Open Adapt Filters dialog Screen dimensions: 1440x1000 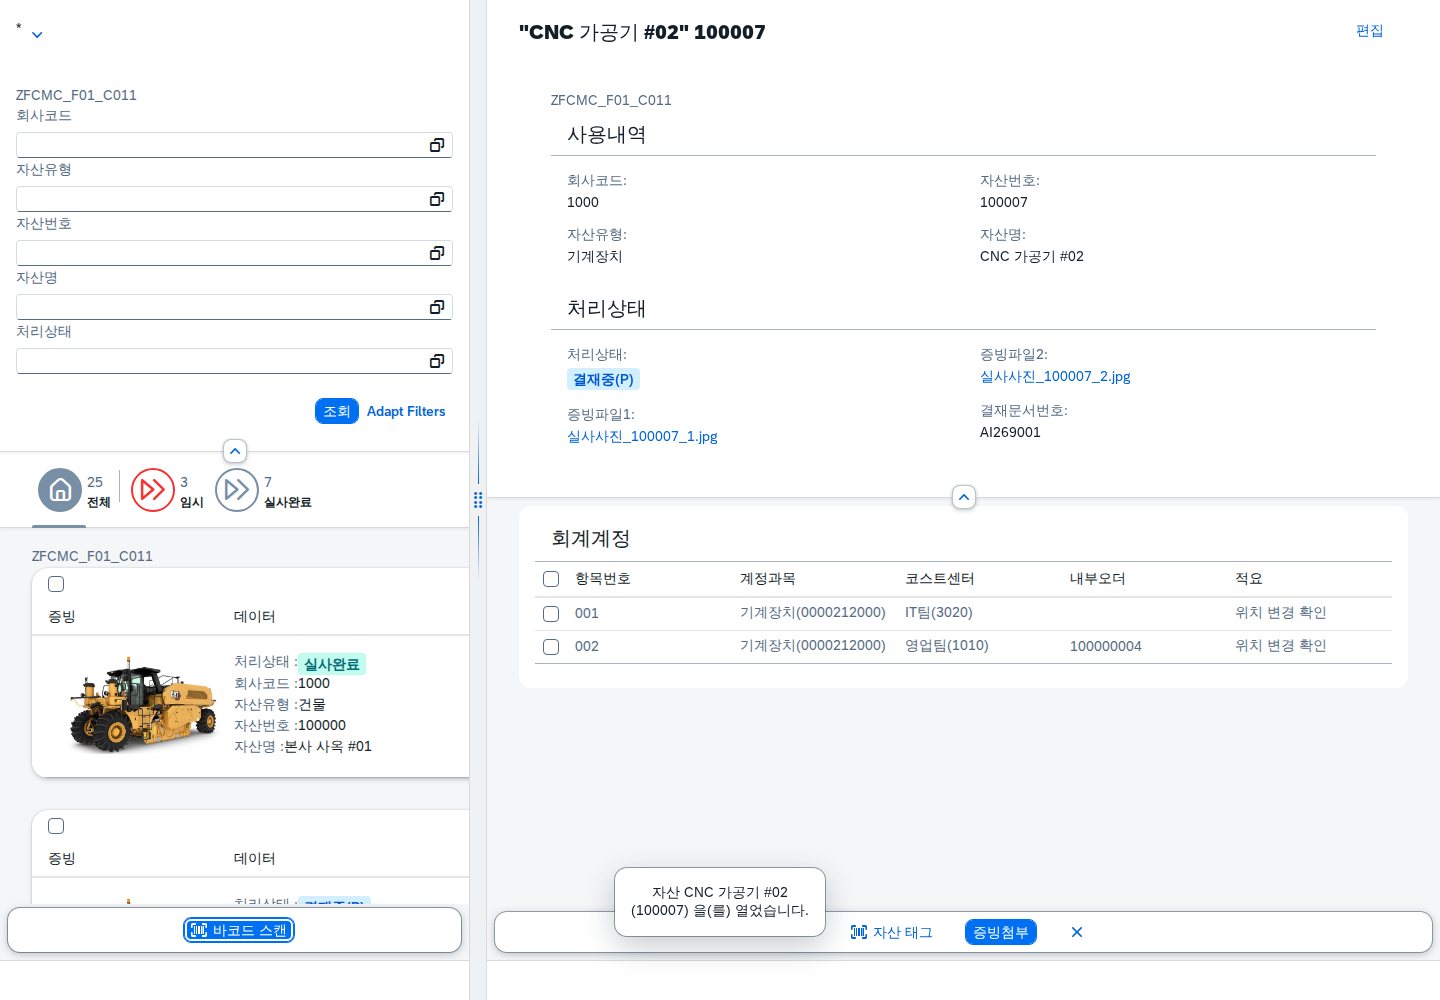coord(406,411)
